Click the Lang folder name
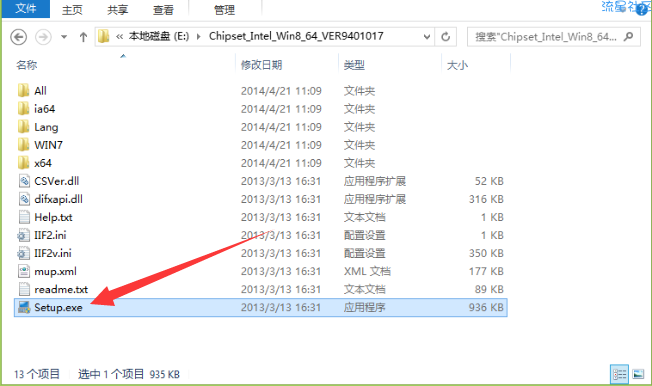The height and width of the screenshot is (386, 652). coord(46,127)
